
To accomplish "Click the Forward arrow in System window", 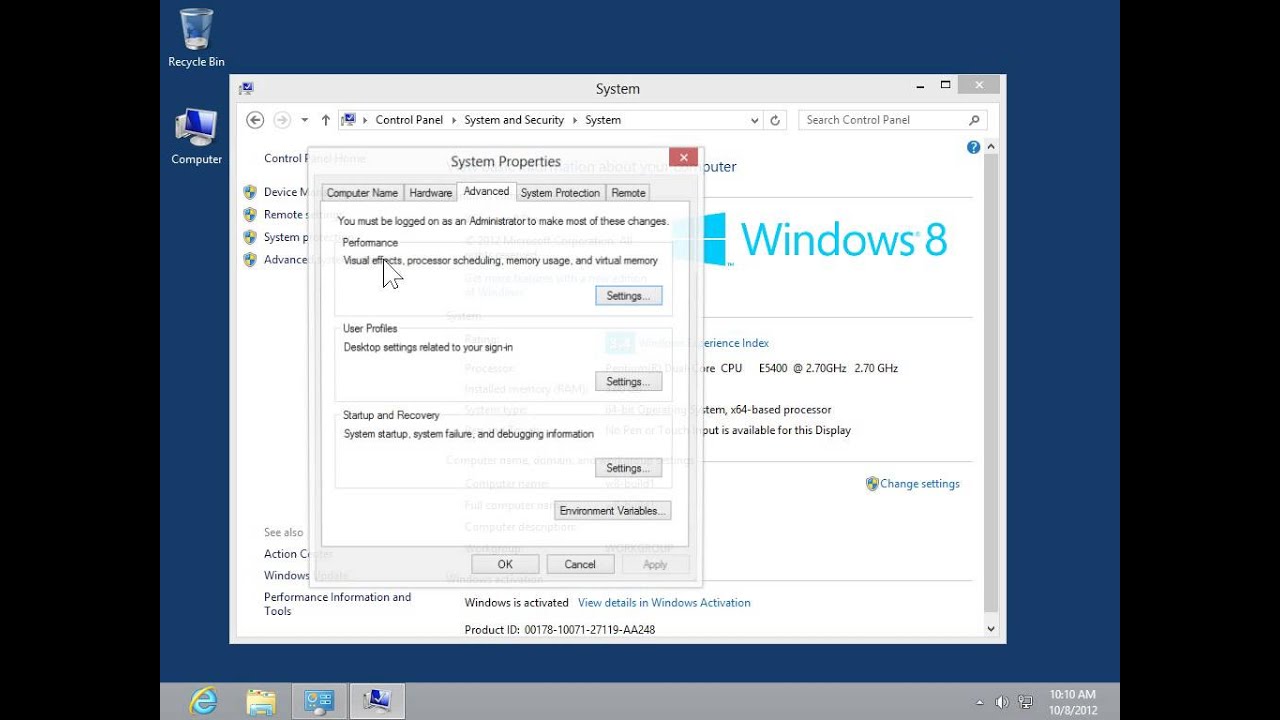I will (x=282, y=120).
